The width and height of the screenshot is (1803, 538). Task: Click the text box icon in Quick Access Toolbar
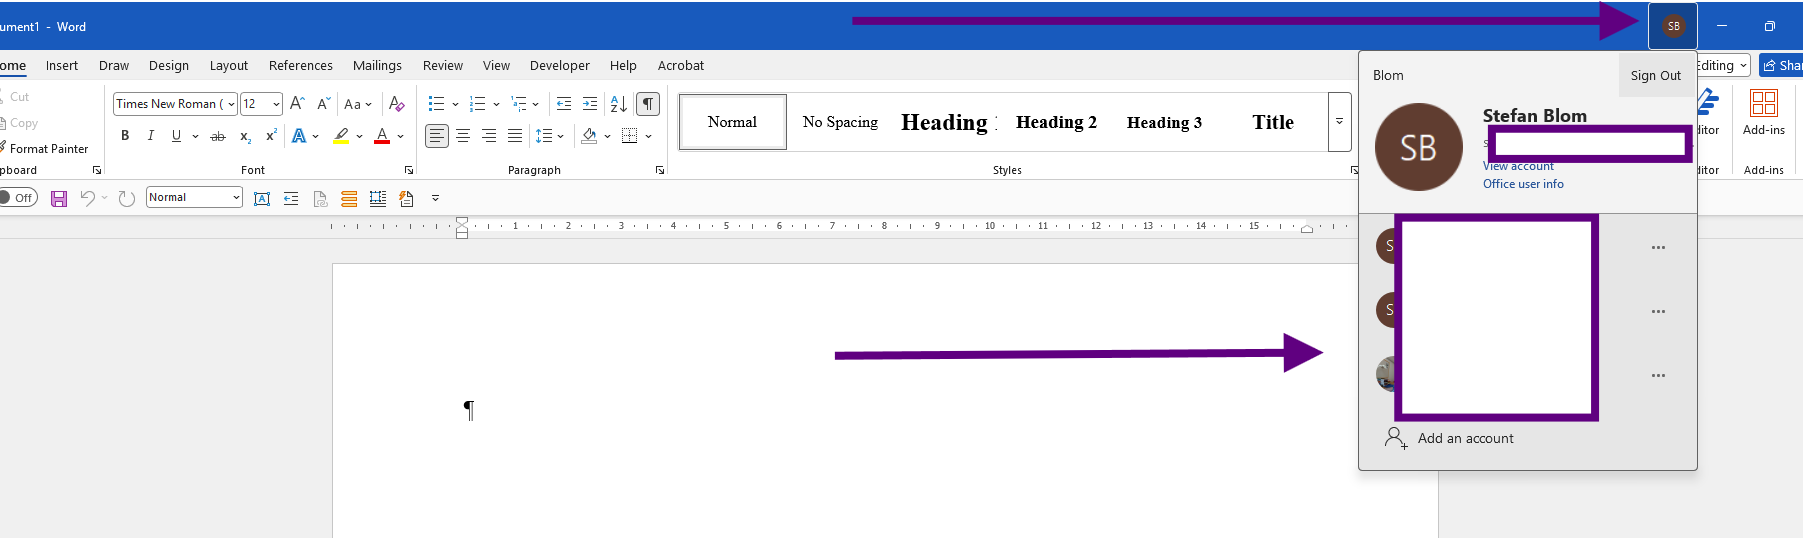click(262, 199)
